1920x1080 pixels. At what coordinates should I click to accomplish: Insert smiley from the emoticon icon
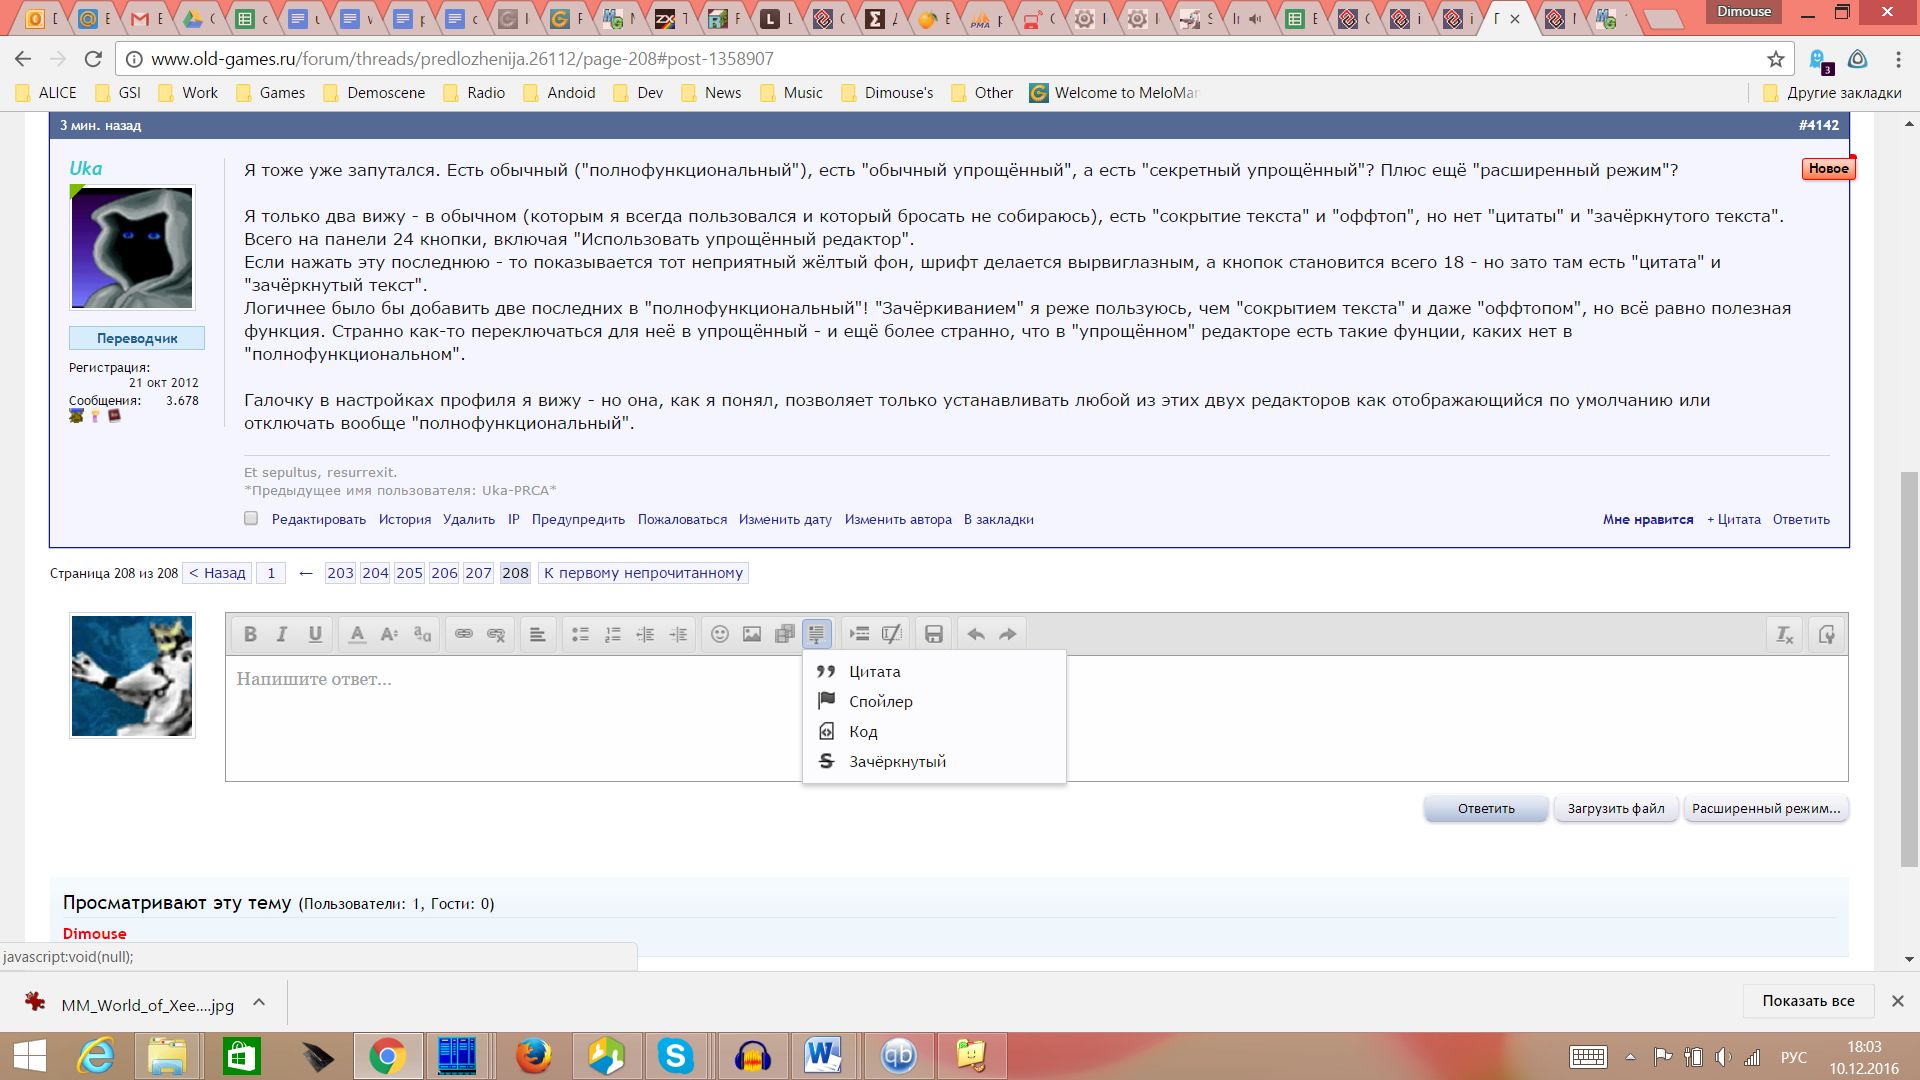(x=719, y=634)
